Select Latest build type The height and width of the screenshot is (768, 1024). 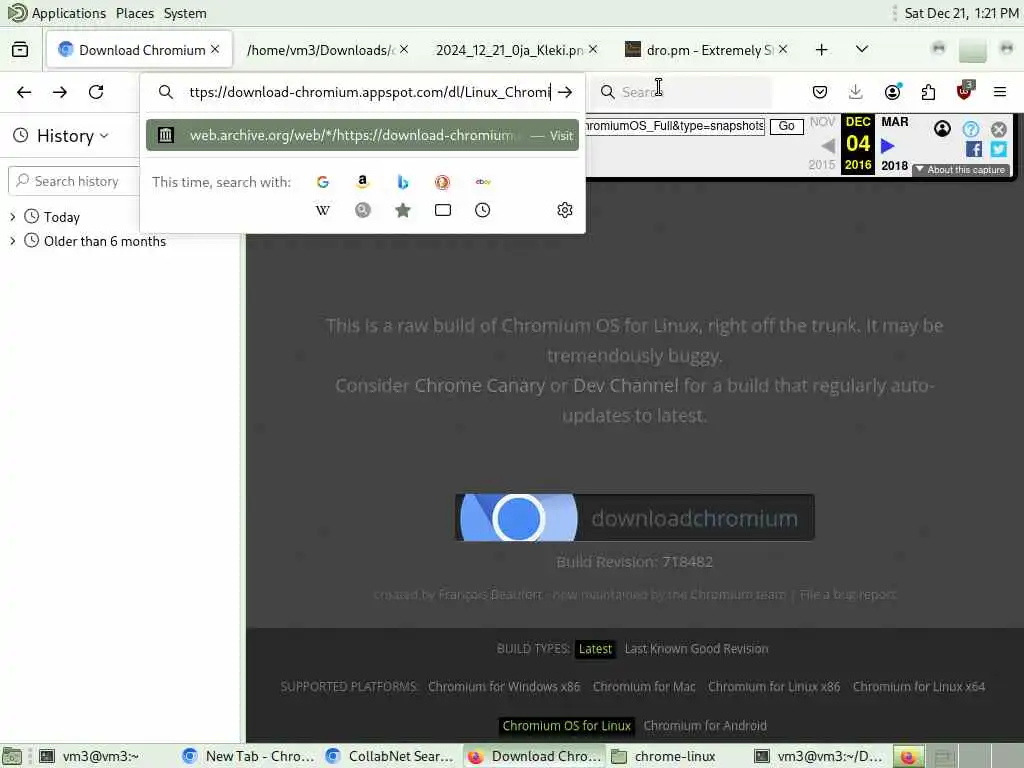tap(596, 649)
